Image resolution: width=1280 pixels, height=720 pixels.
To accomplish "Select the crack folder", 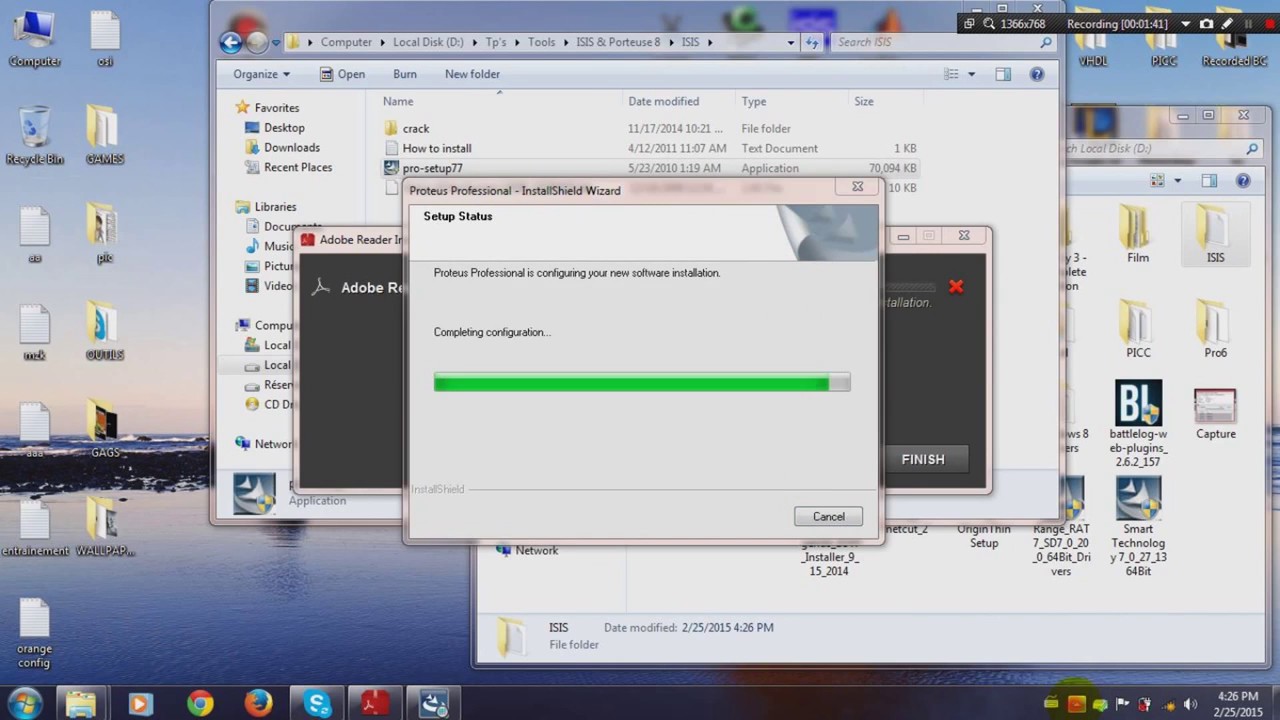I will pos(416,129).
